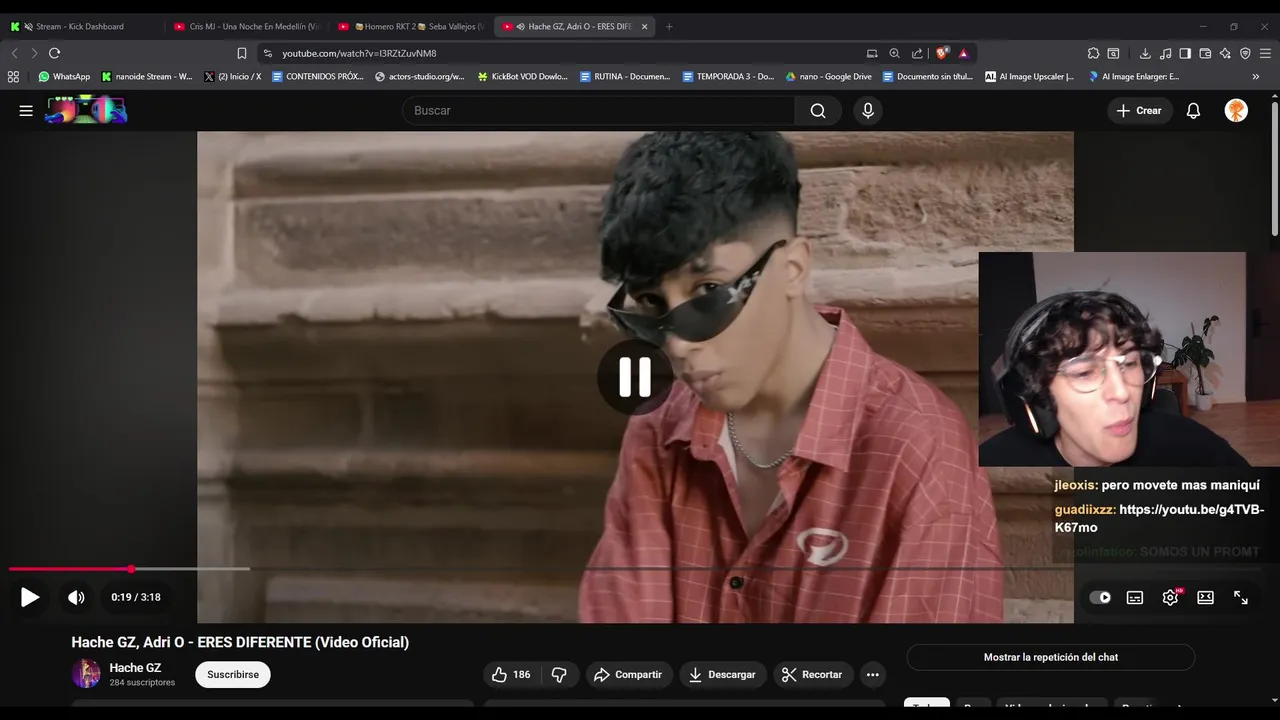Click the Crear create button

tap(1140, 111)
